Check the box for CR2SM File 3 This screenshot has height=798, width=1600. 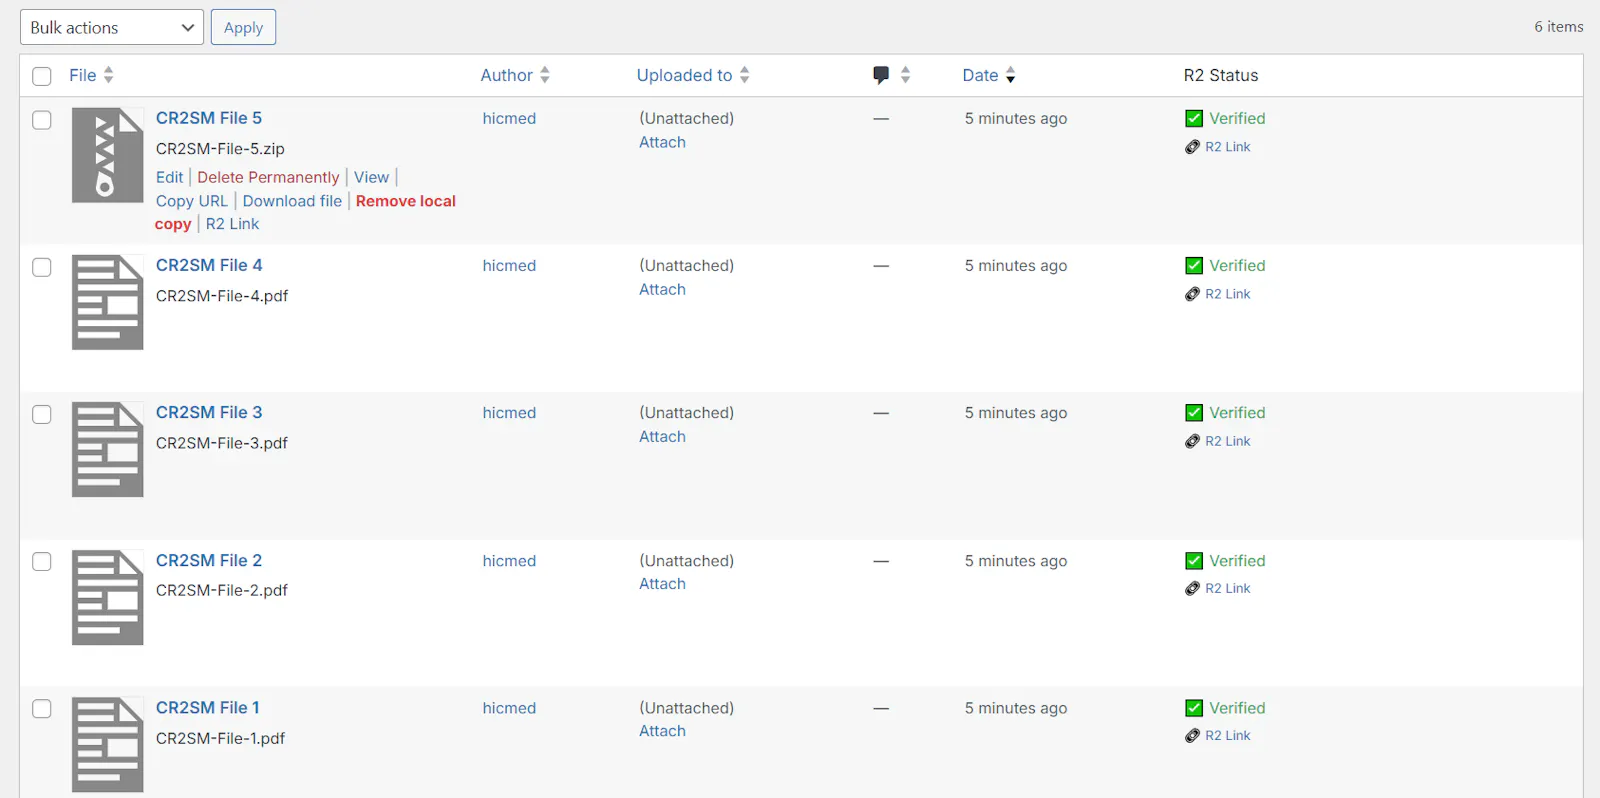click(42, 414)
